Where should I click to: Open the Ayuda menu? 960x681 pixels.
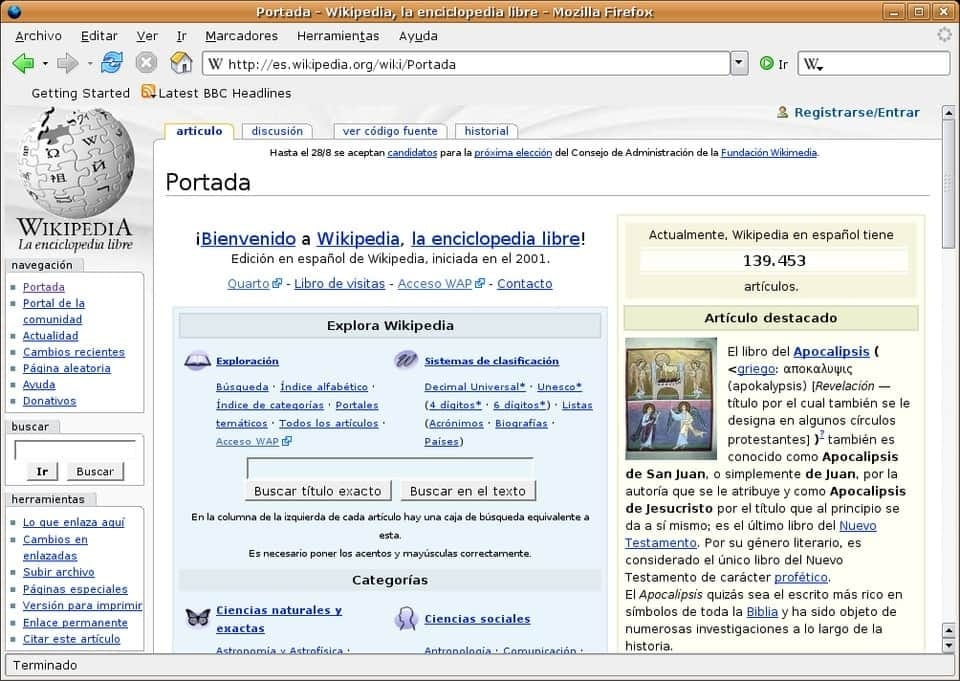pyautogui.click(x=418, y=36)
